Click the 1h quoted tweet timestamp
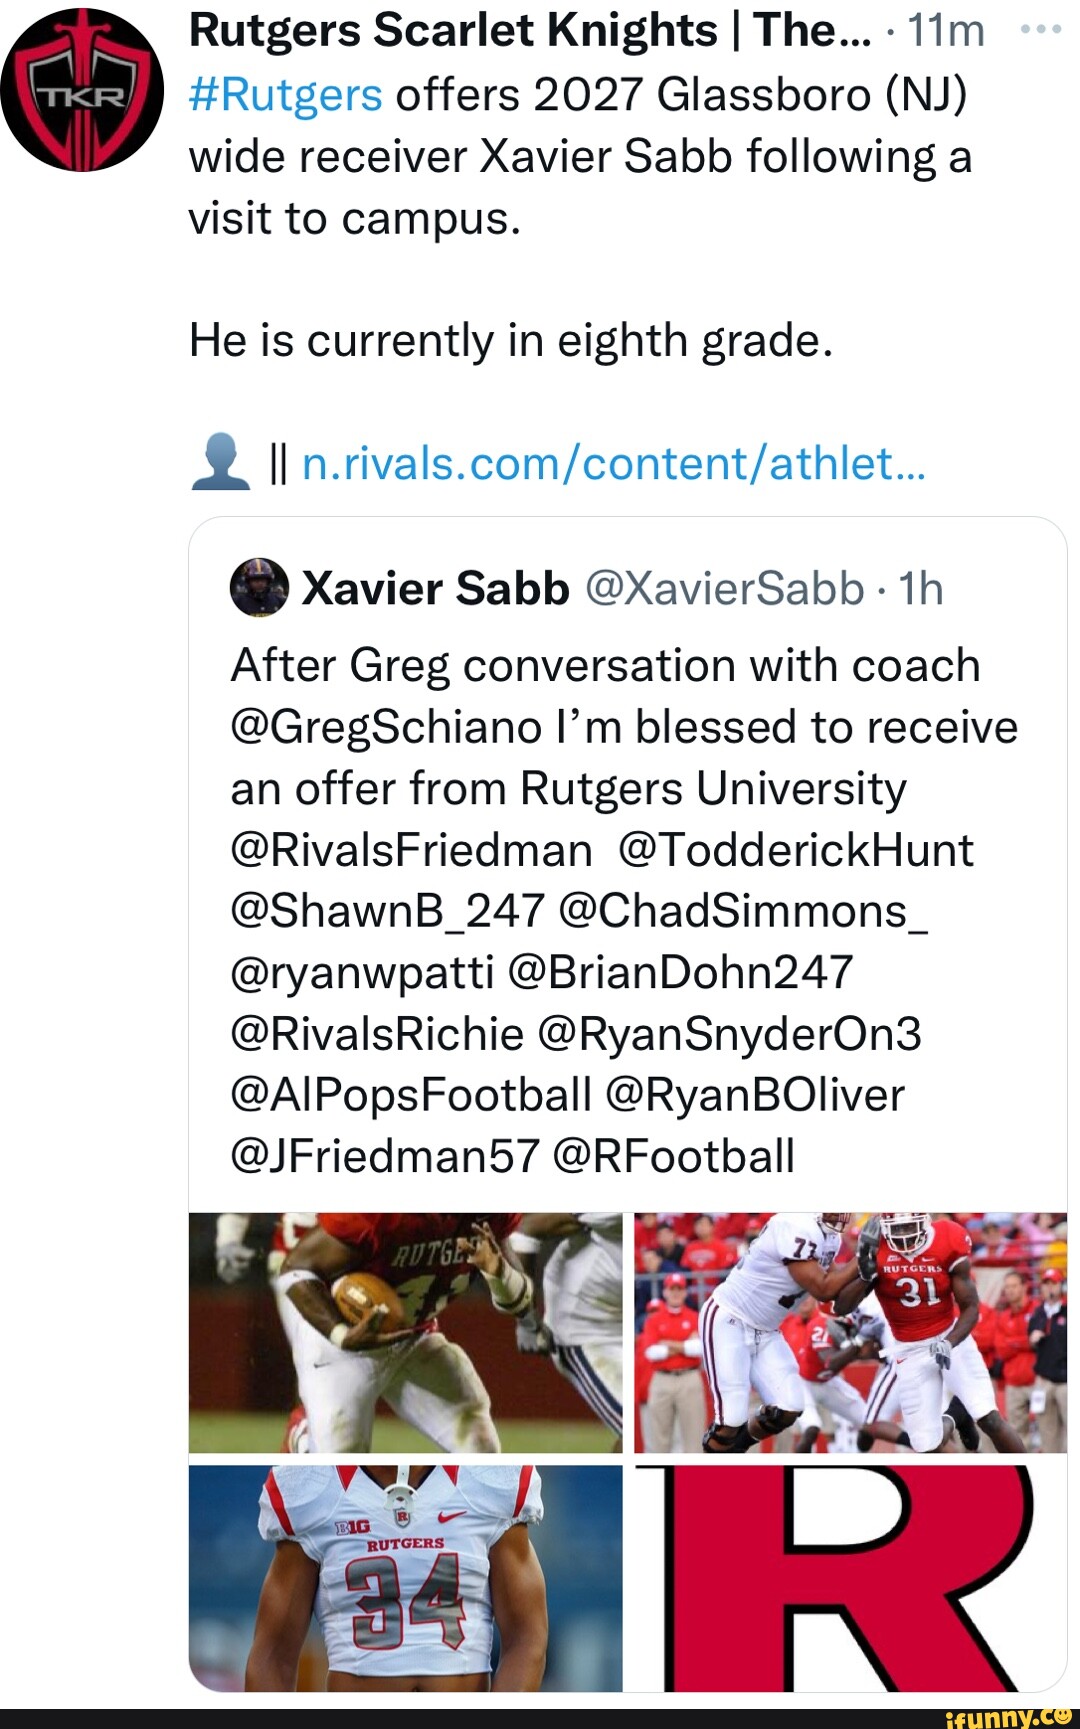 point(921,588)
